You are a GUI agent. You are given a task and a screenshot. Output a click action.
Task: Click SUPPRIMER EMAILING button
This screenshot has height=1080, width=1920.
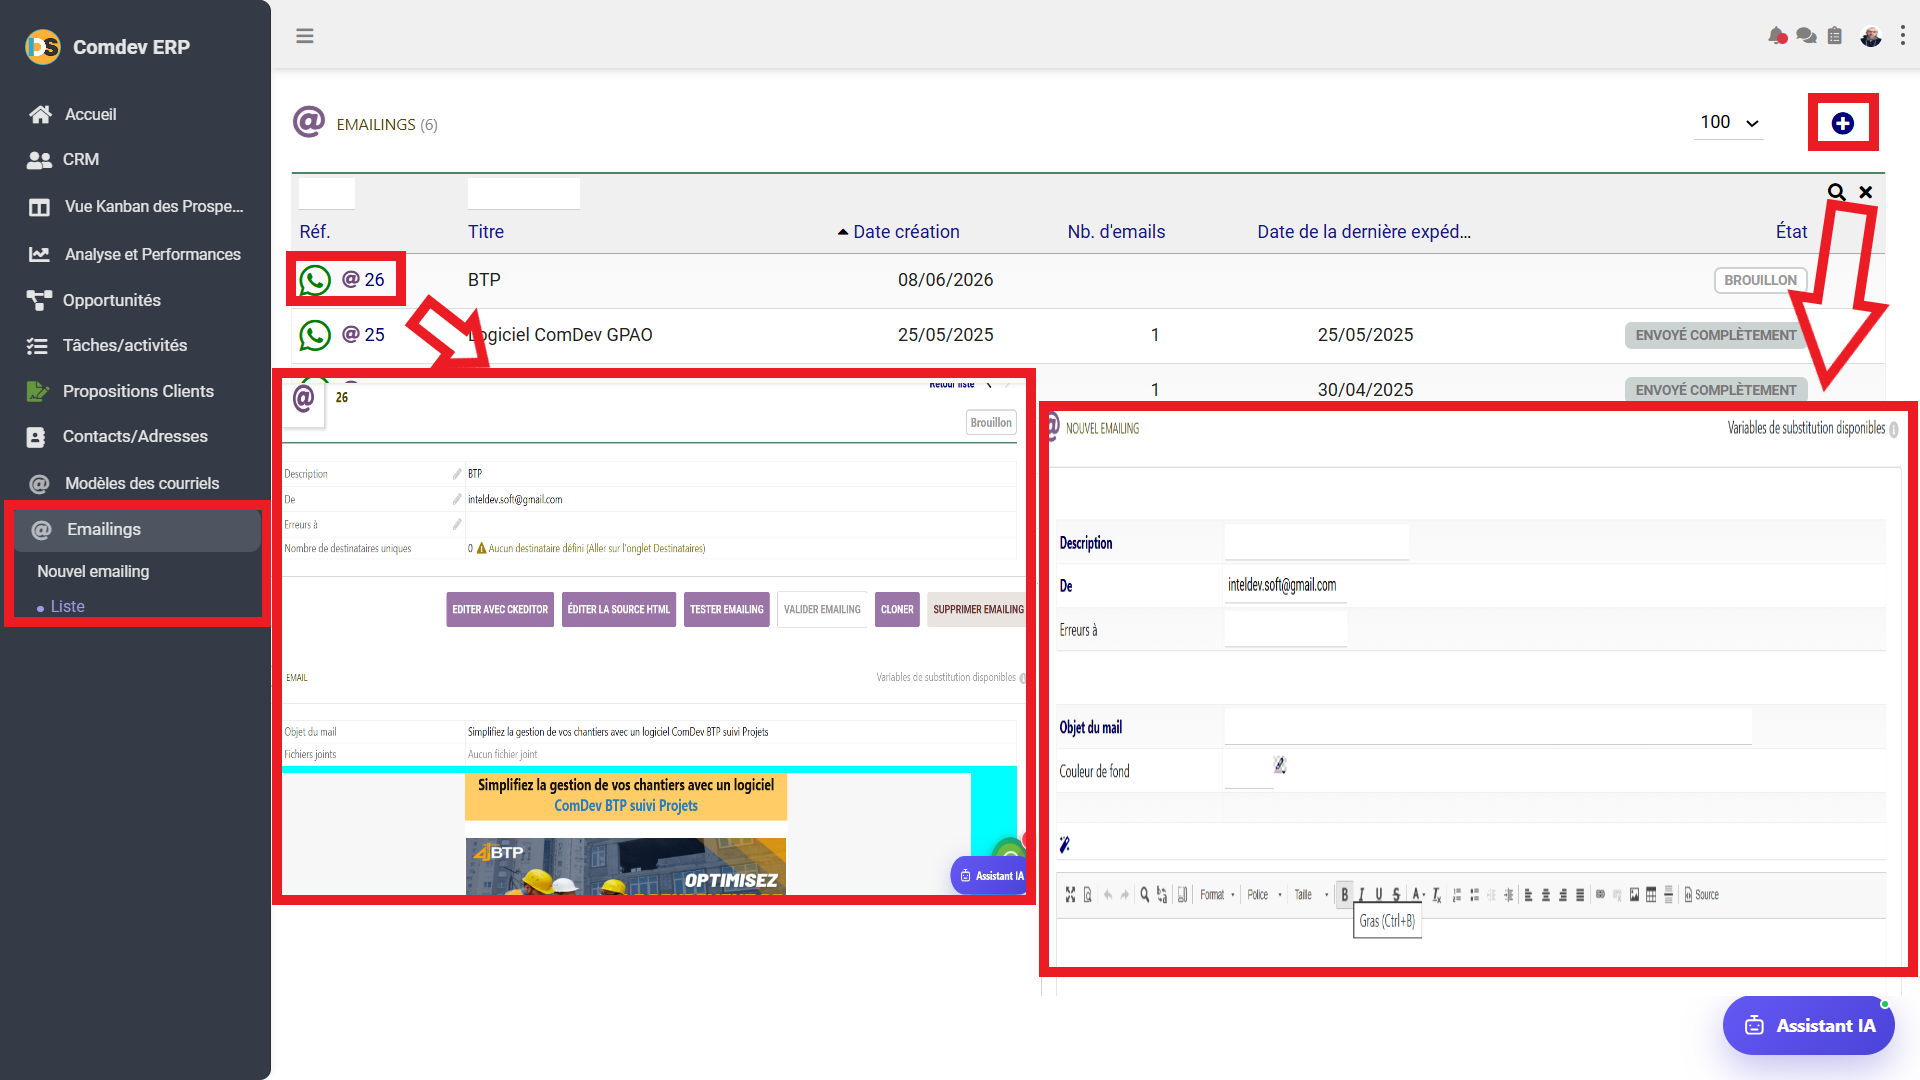click(x=977, y=609)
